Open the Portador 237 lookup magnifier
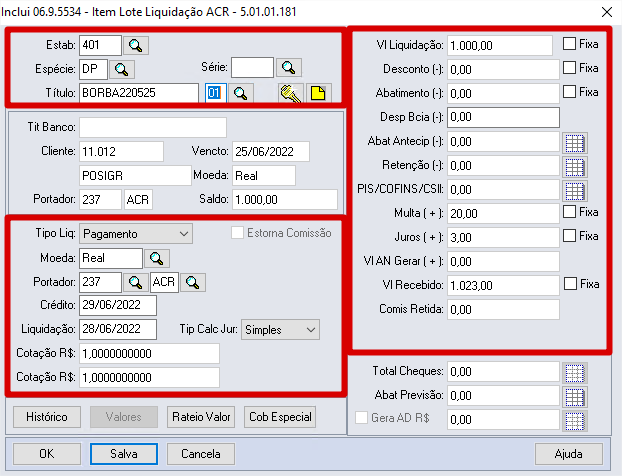 [136, 282]
